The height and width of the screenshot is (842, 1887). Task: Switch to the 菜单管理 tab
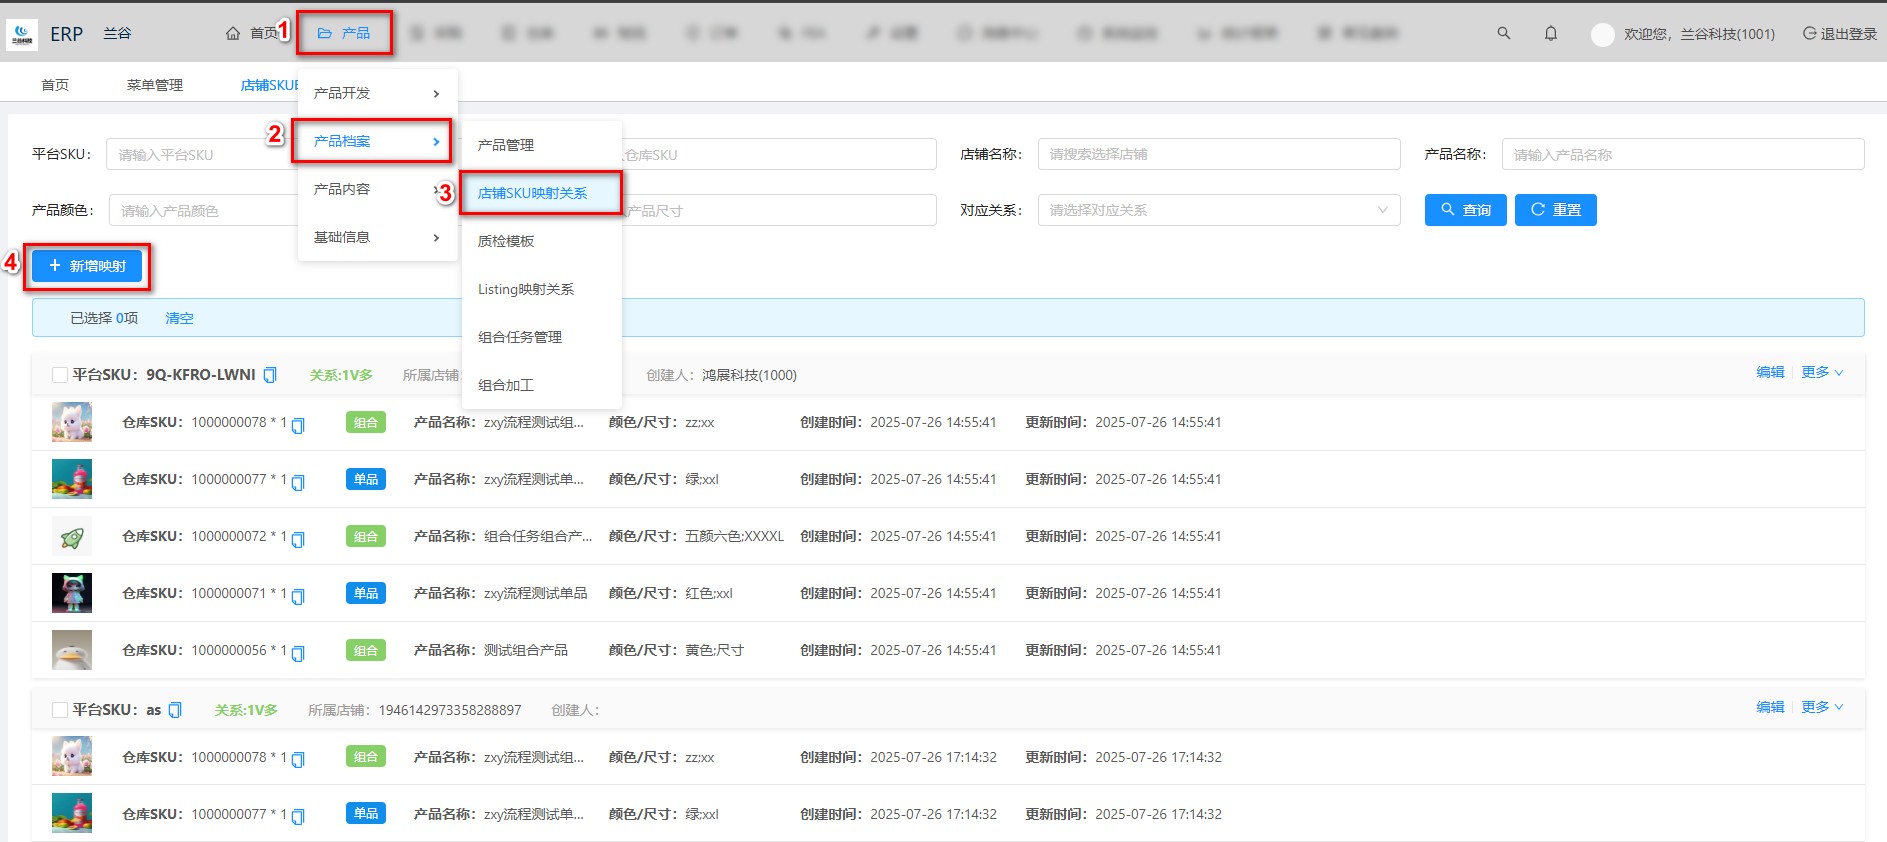pyautogui.click(x=154, y=85)
